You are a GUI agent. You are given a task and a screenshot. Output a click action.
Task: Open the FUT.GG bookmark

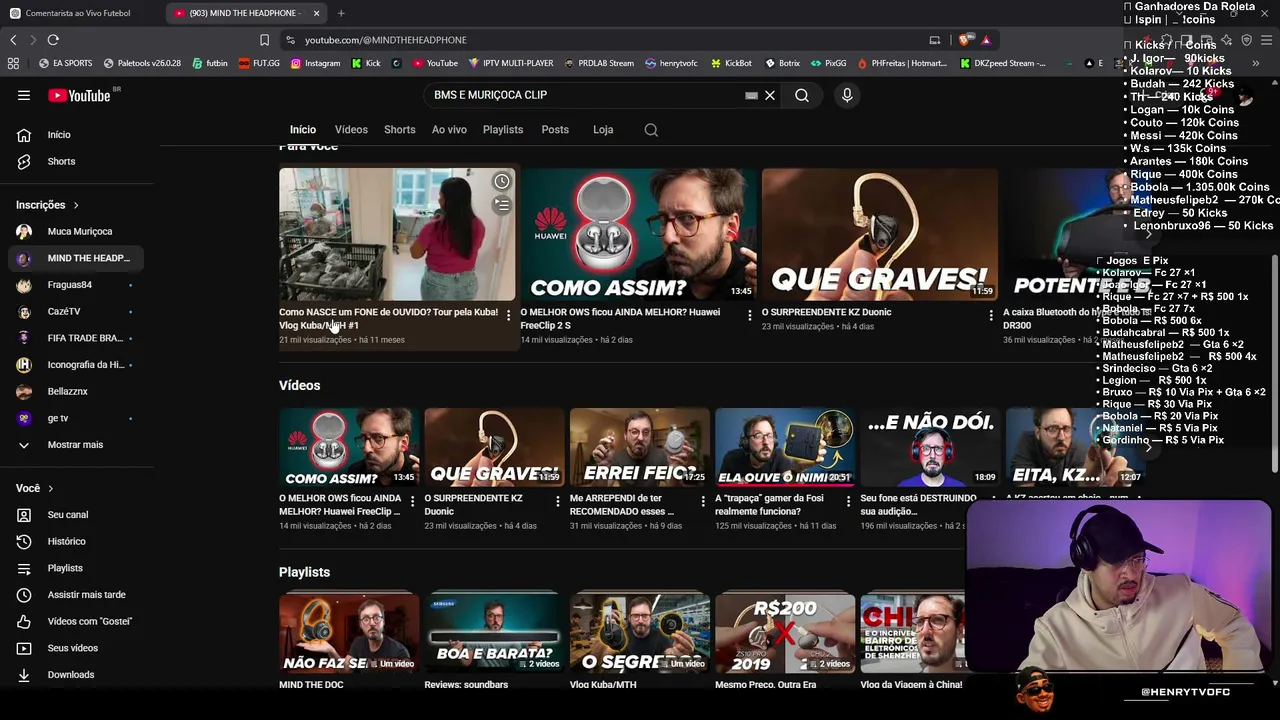pos(260,63)
